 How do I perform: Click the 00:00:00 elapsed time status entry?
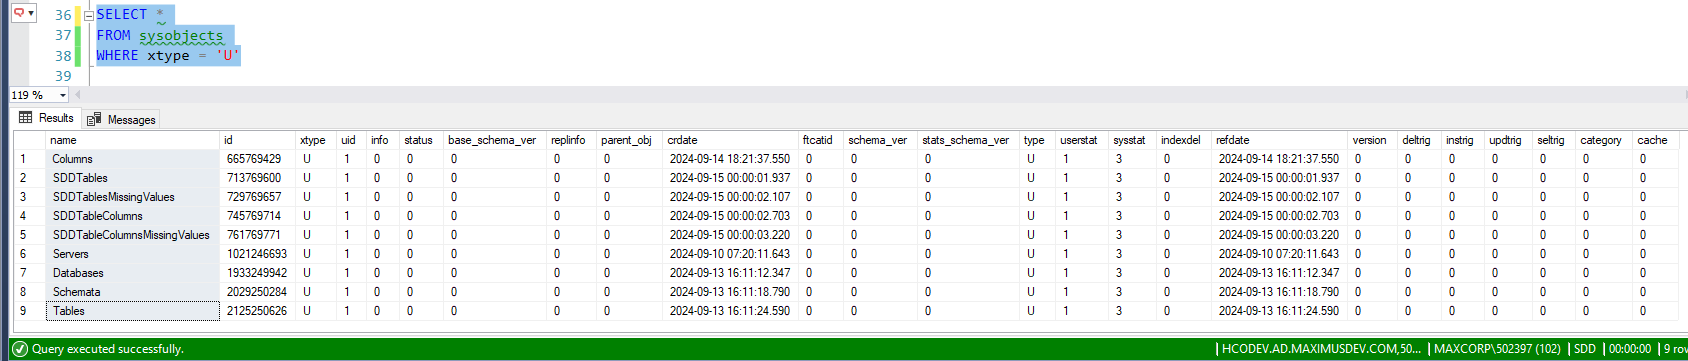[x=1629, y=349]
